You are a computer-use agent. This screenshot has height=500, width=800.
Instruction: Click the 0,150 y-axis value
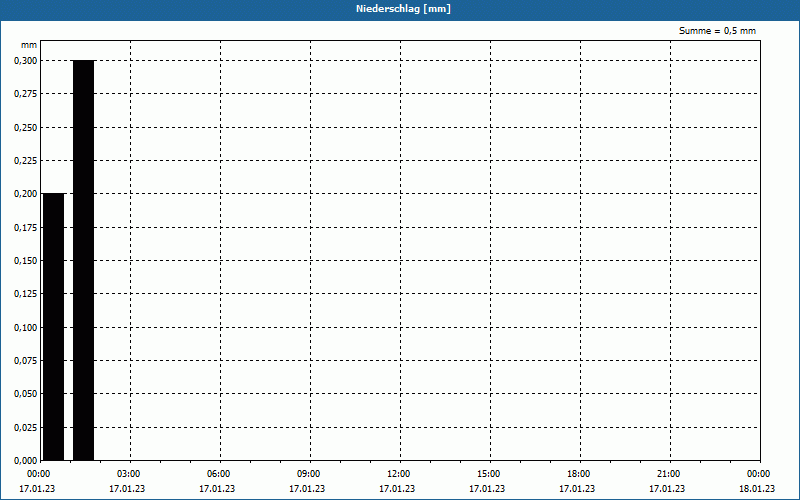pos(26,261)
